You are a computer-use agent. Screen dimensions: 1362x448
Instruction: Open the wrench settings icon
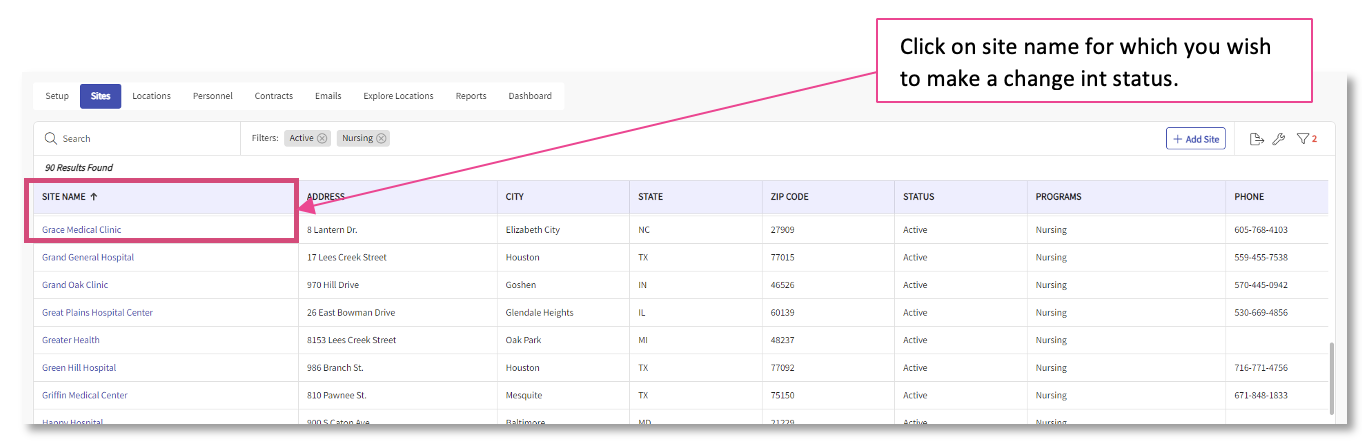(x=1279, y=139)
